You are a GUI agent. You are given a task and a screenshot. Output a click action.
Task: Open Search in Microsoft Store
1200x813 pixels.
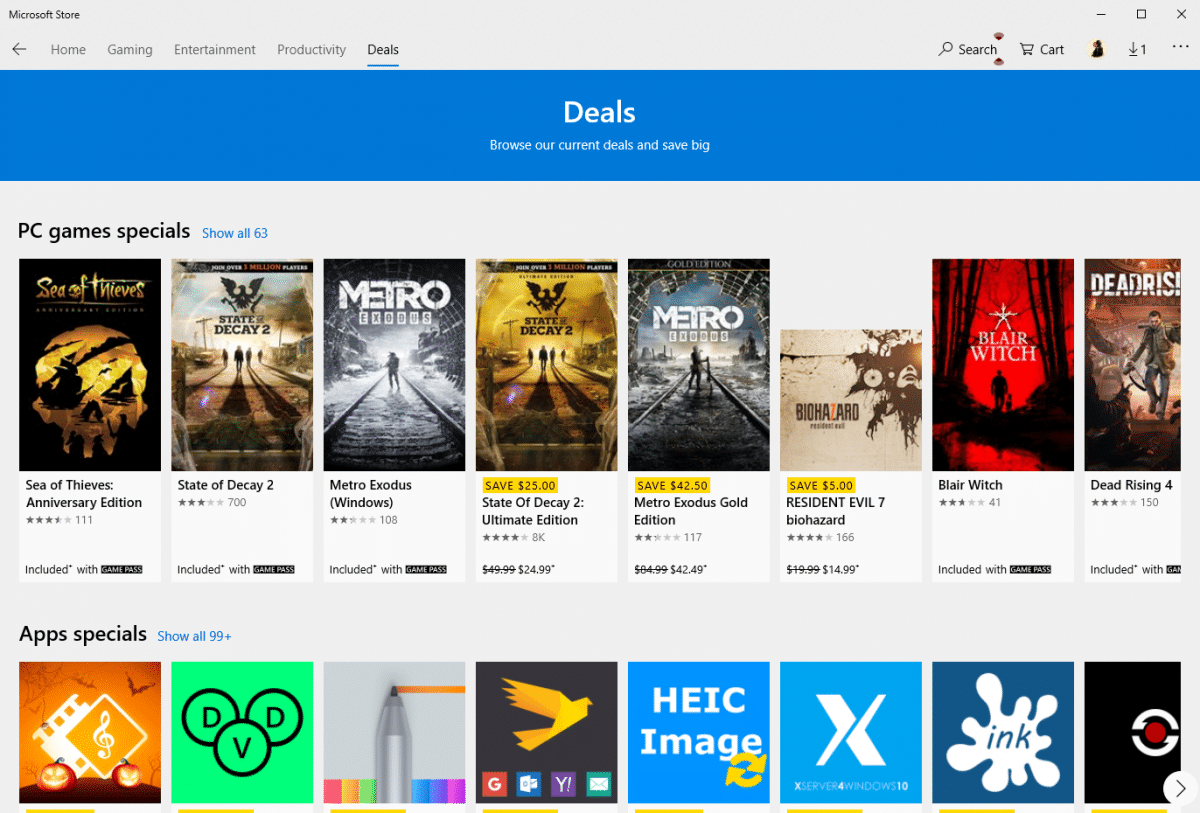[967, 48]
